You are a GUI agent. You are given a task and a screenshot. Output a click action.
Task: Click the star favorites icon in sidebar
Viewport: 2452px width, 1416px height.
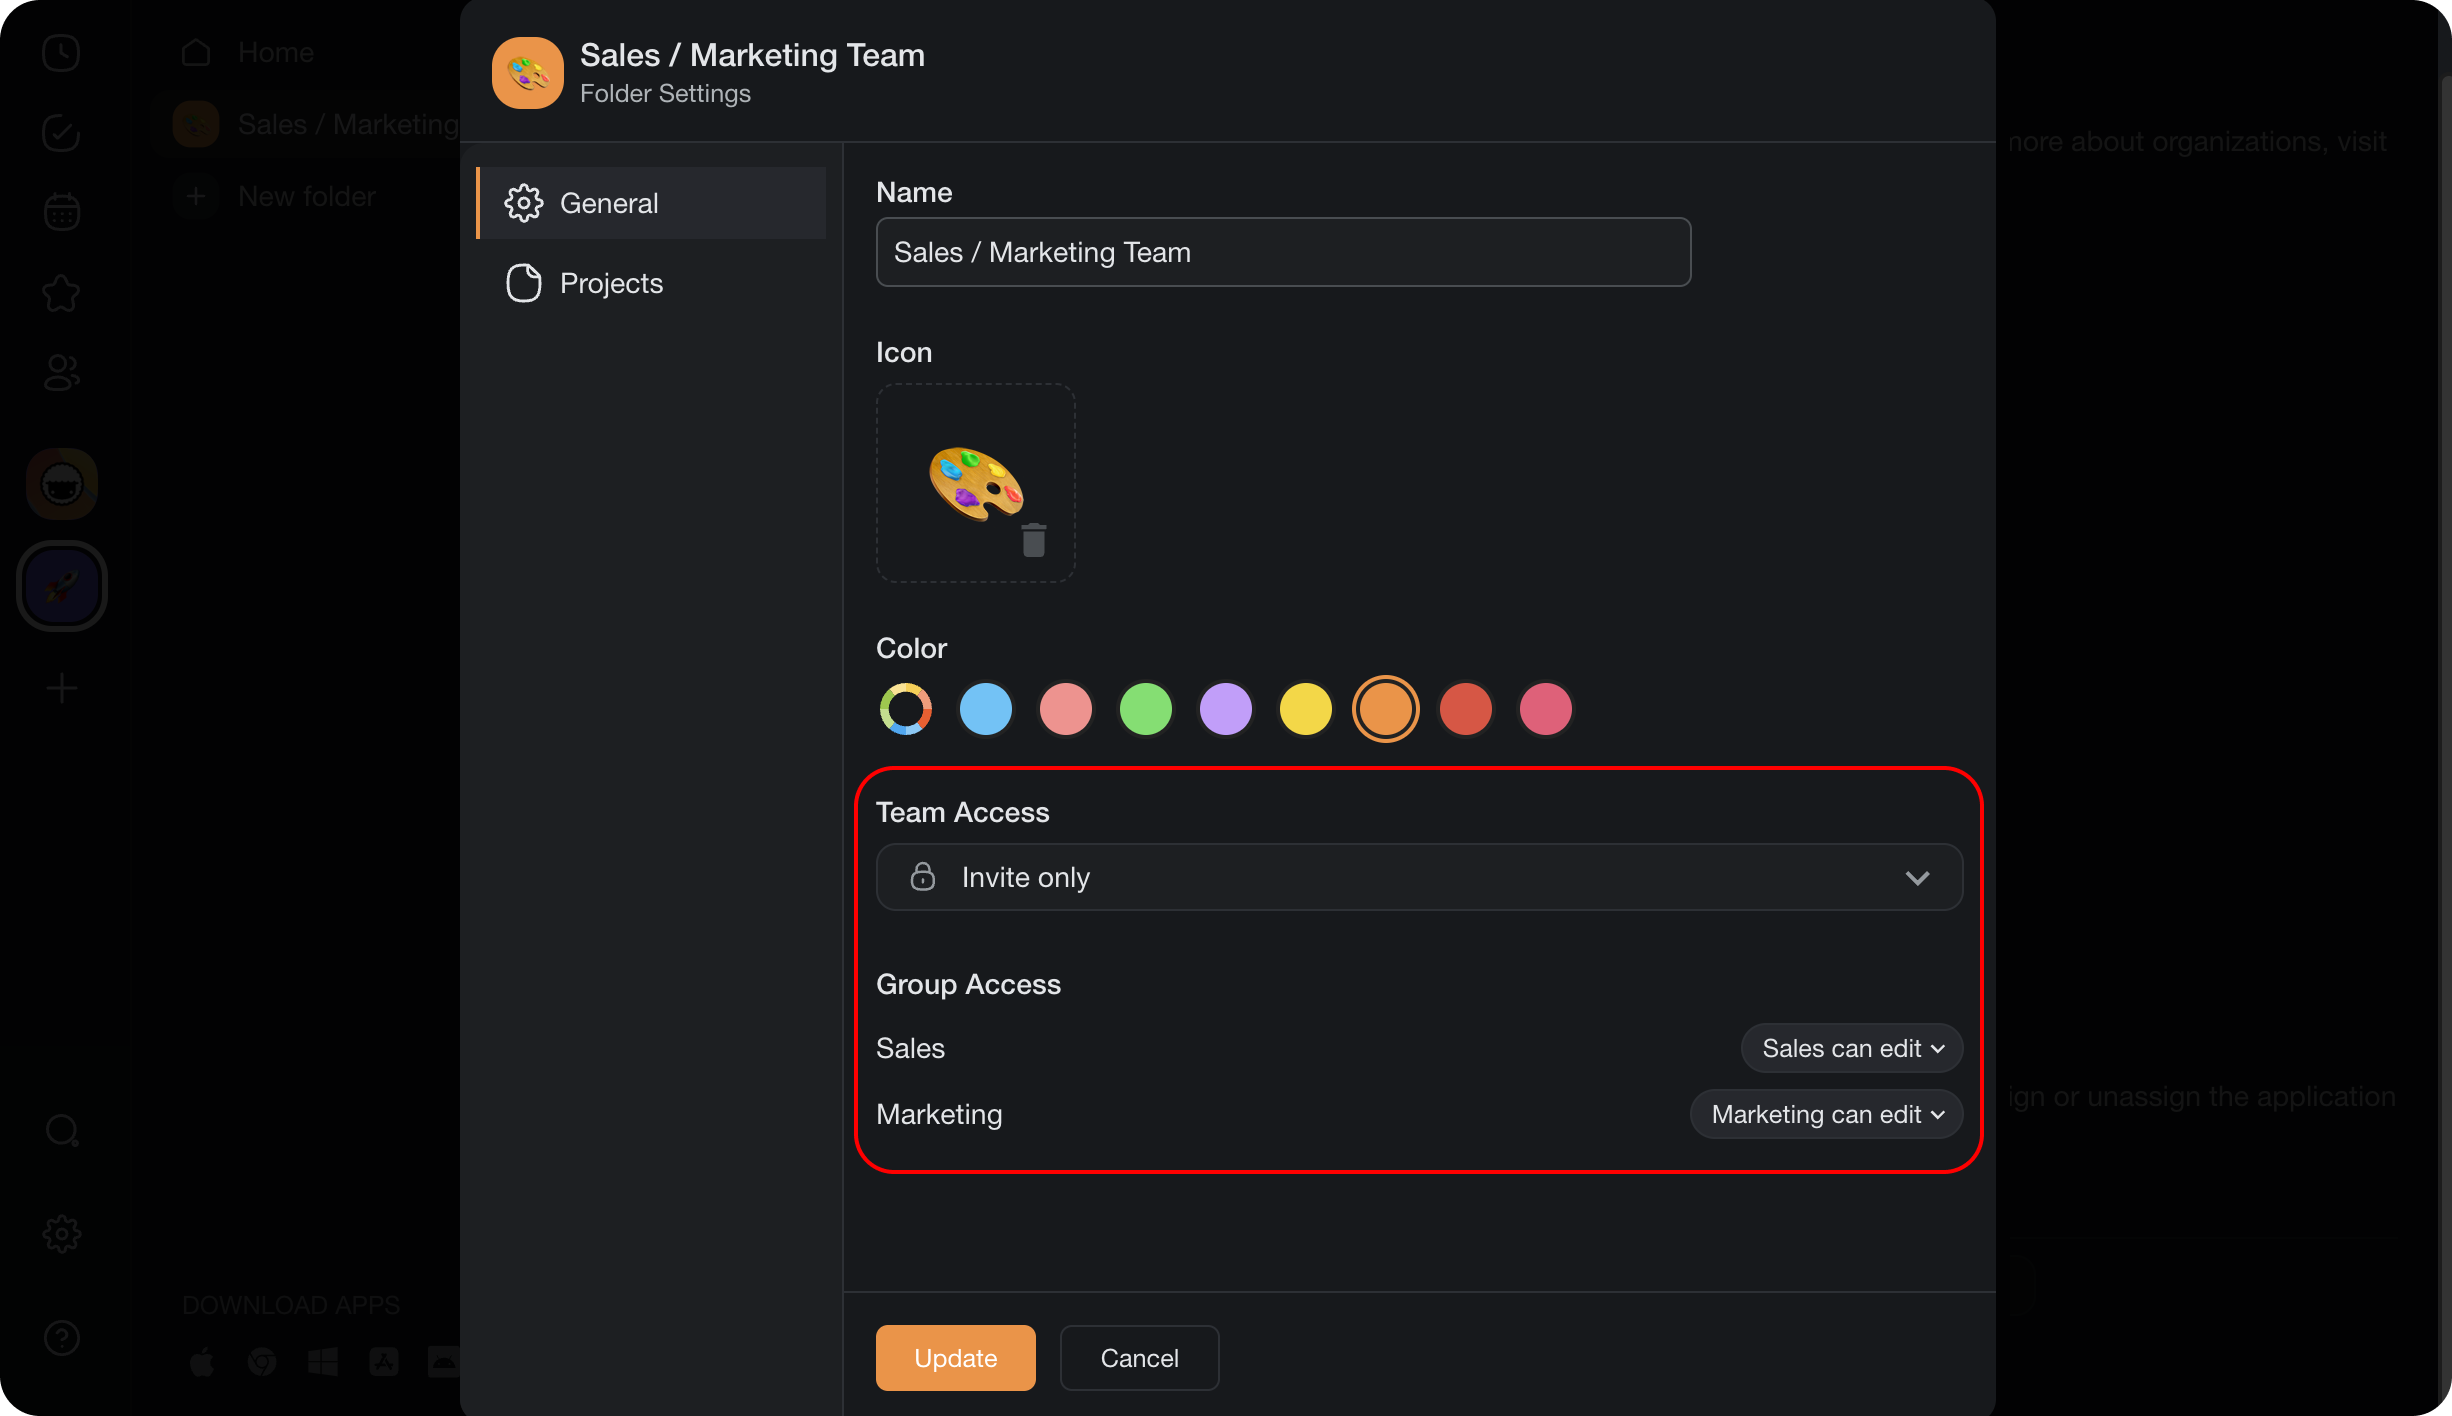pos(61,293)
